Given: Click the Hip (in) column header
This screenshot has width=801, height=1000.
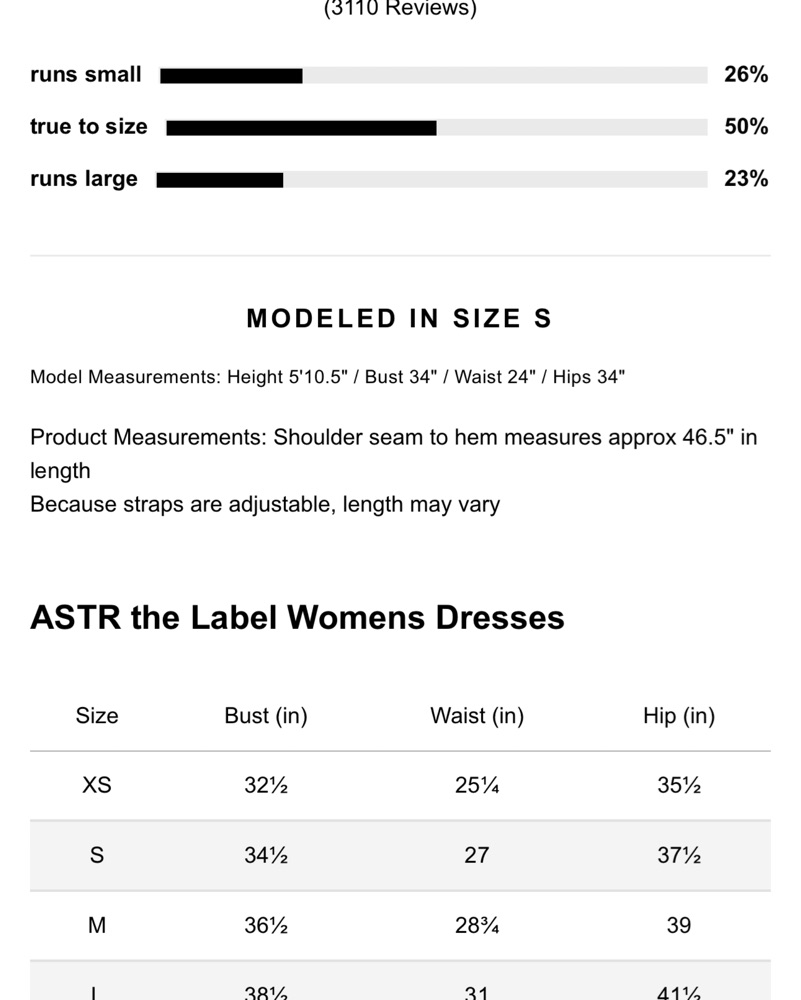Looking at the screenshot, I should coord(679,716).
